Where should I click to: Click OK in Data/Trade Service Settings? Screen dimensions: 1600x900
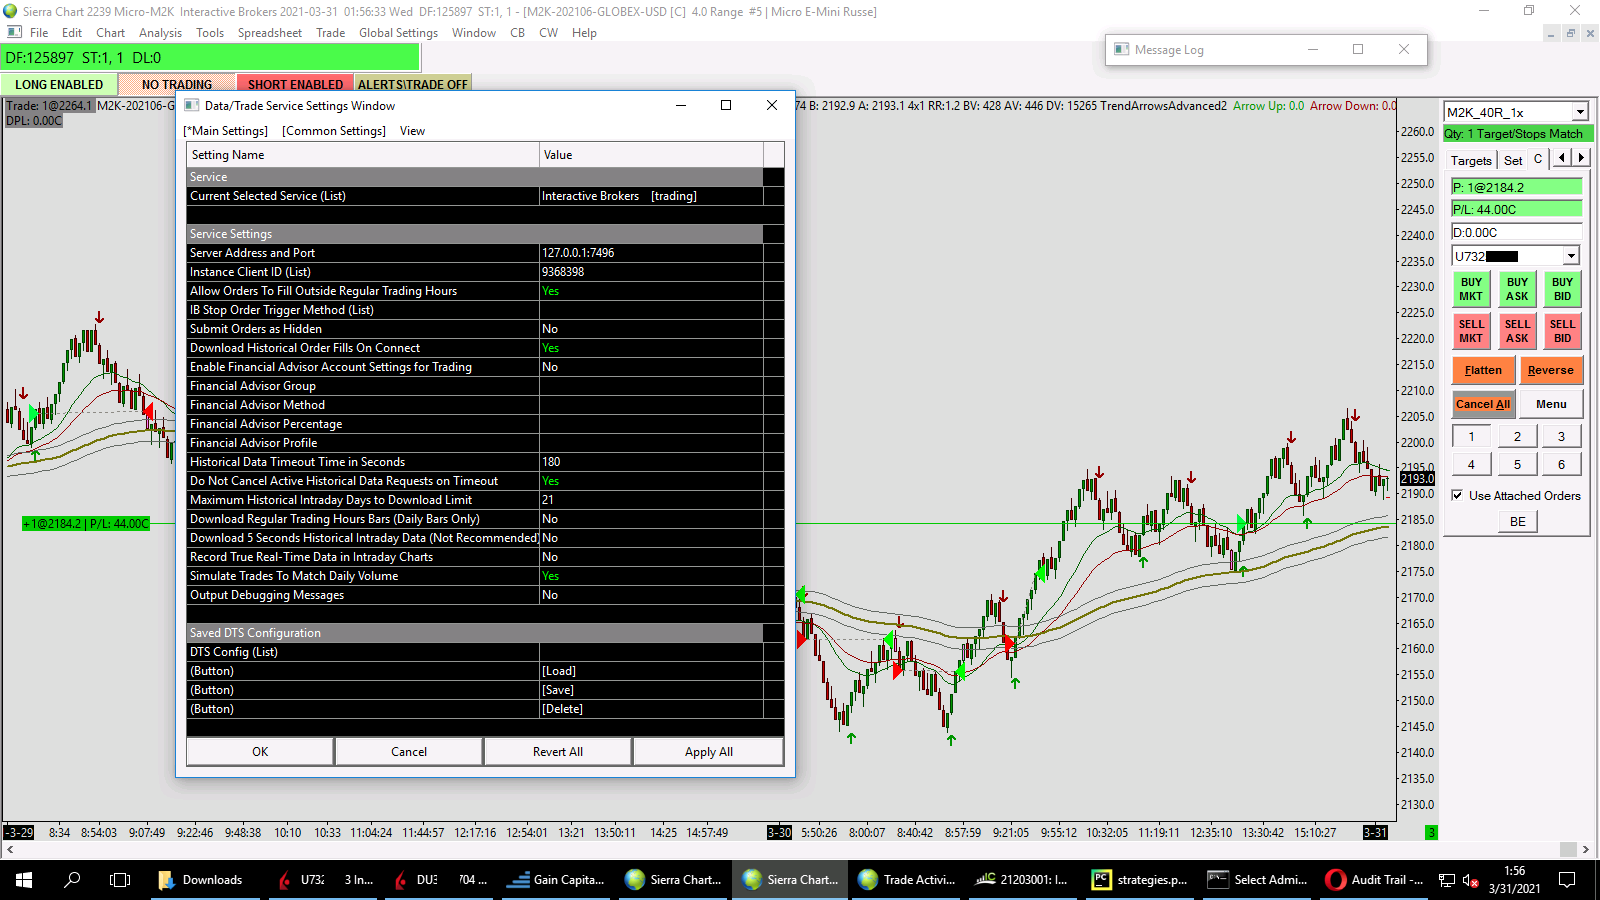pyautogui.click(x=260, y=752)
